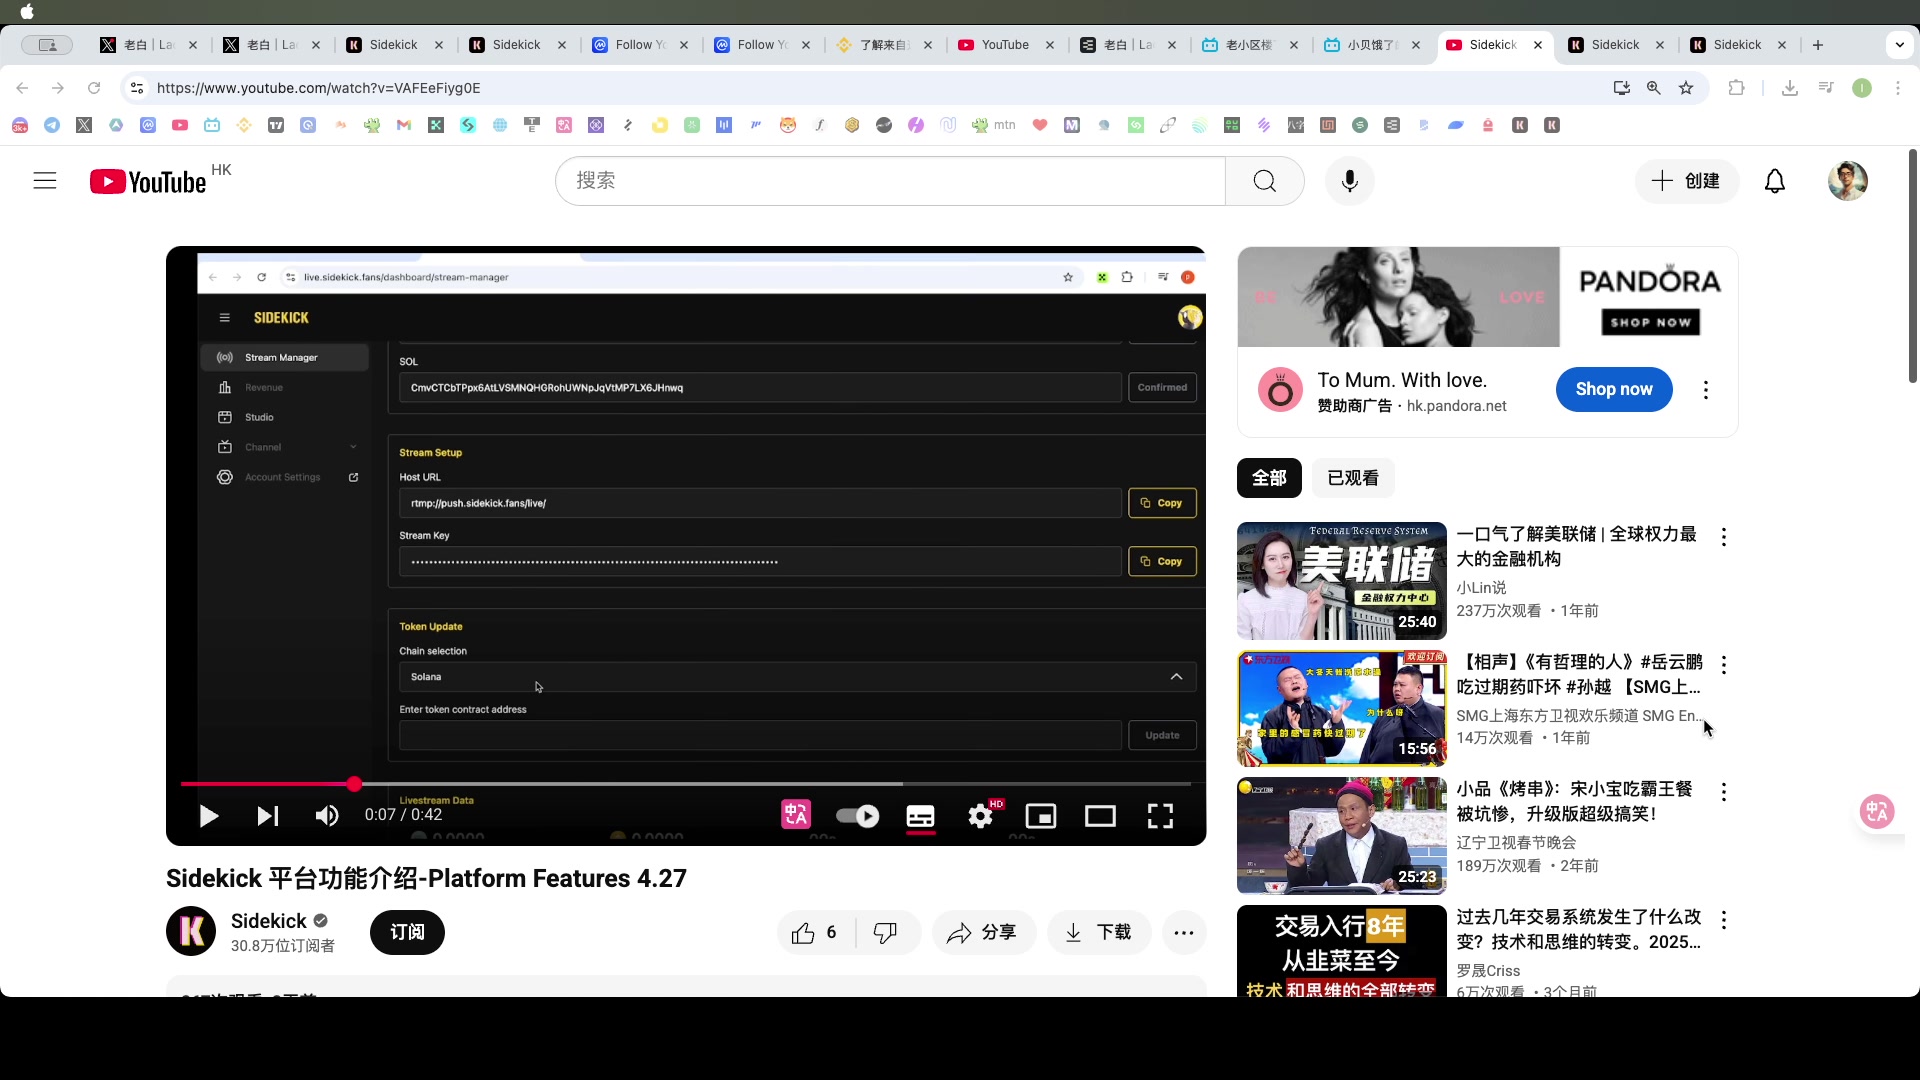Open the Sidekick channel avatar

[191, 931]
